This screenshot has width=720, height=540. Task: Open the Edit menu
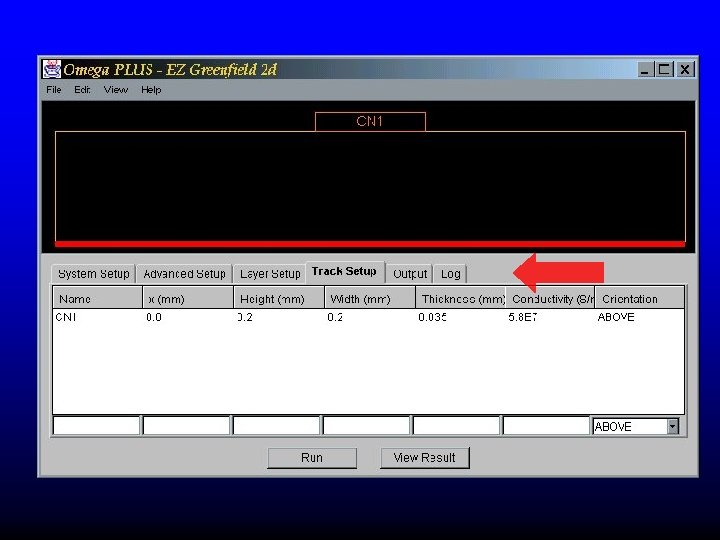click(82, 90)
